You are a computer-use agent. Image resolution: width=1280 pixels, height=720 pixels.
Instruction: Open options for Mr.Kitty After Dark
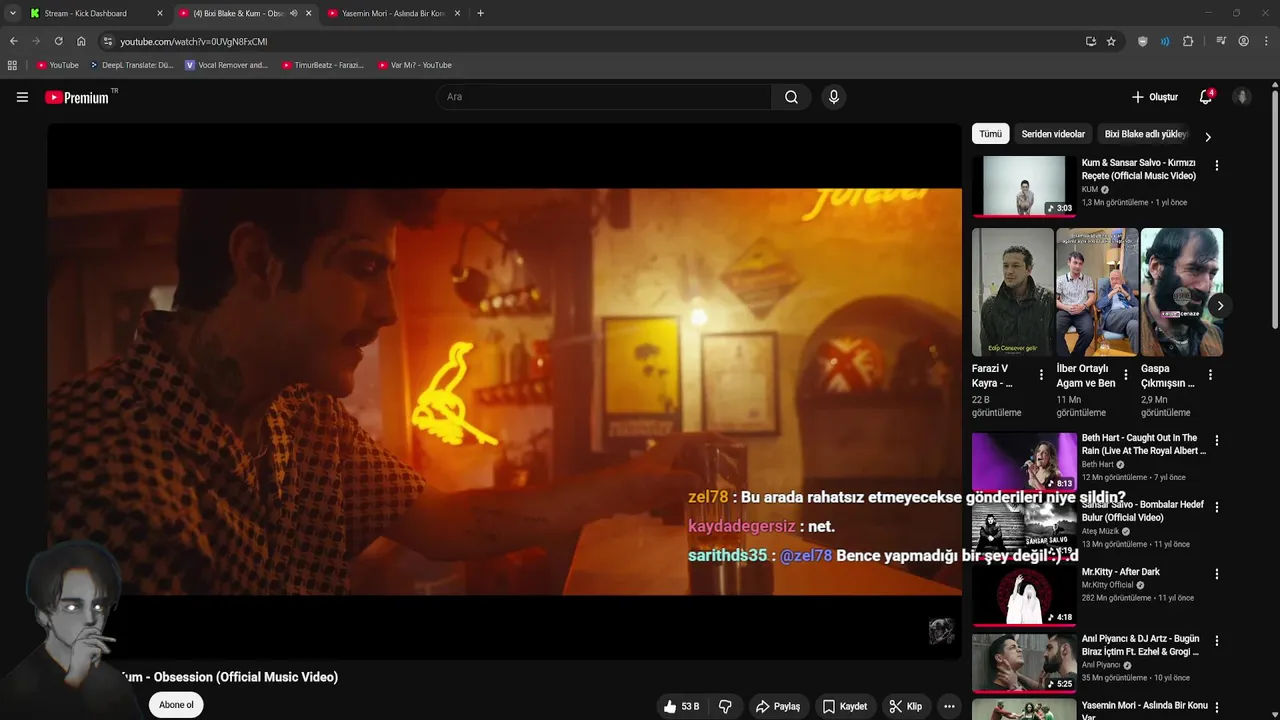1217,574
